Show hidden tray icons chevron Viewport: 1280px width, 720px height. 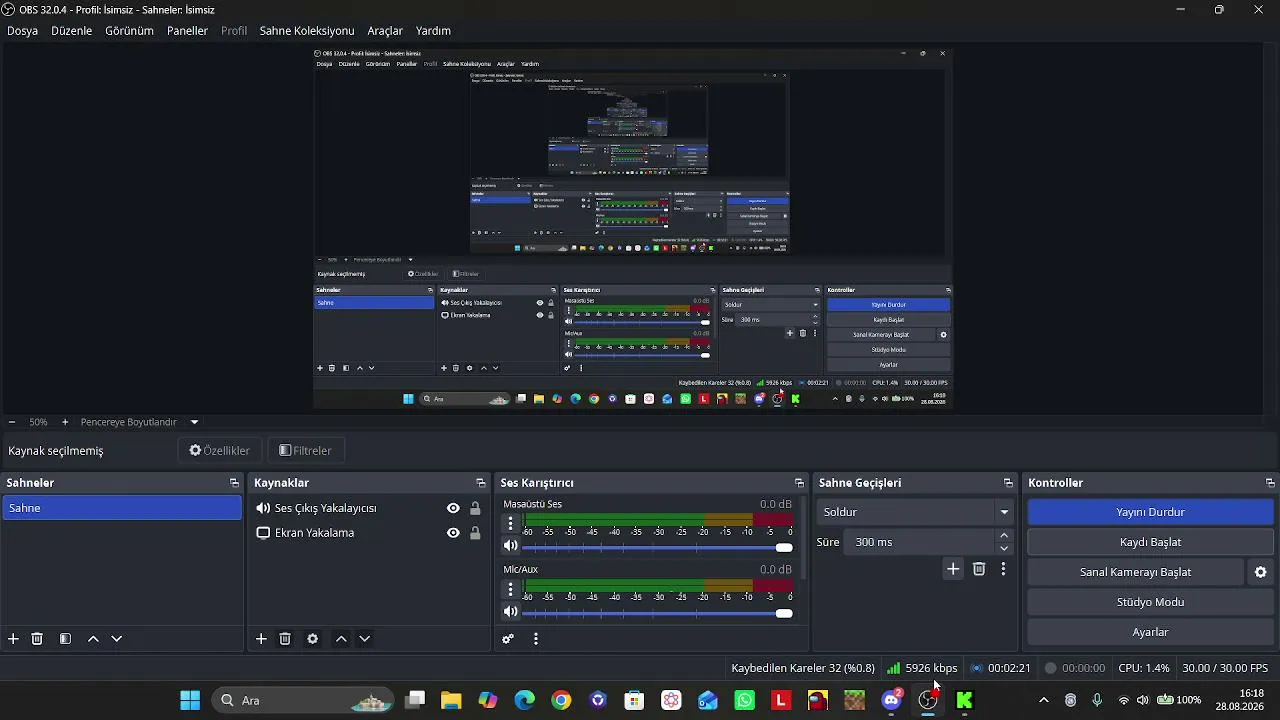pyautogui.click(x=1044, y=700)
